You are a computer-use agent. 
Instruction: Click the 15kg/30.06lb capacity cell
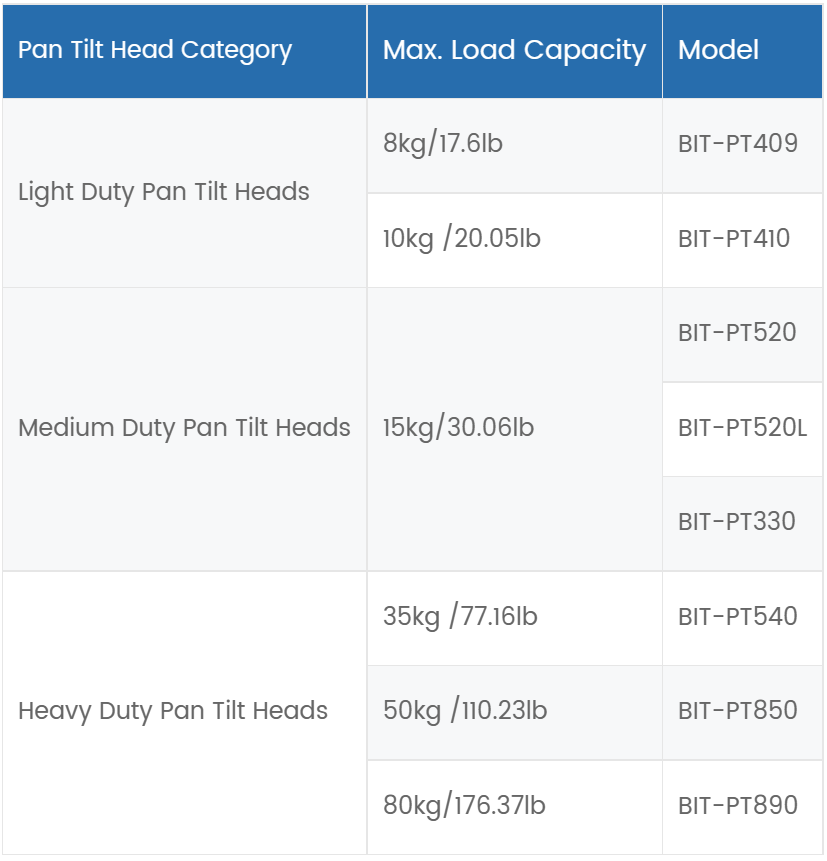(515, 429)
